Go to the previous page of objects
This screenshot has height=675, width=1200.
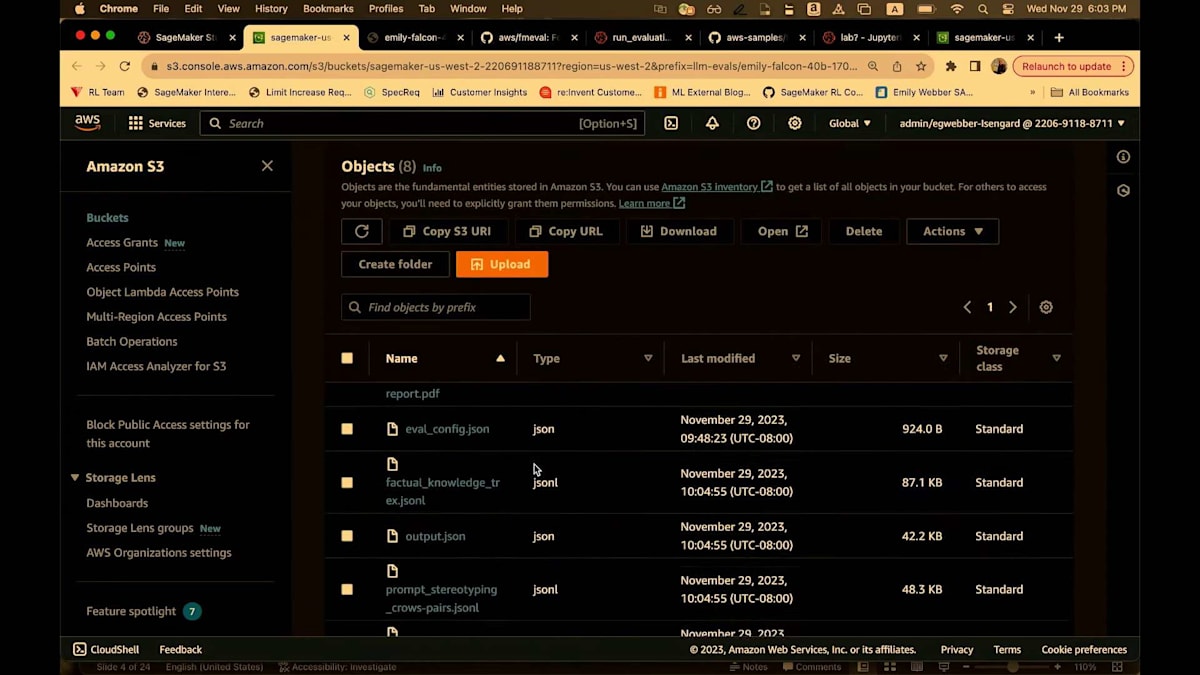tap(967, 307)
